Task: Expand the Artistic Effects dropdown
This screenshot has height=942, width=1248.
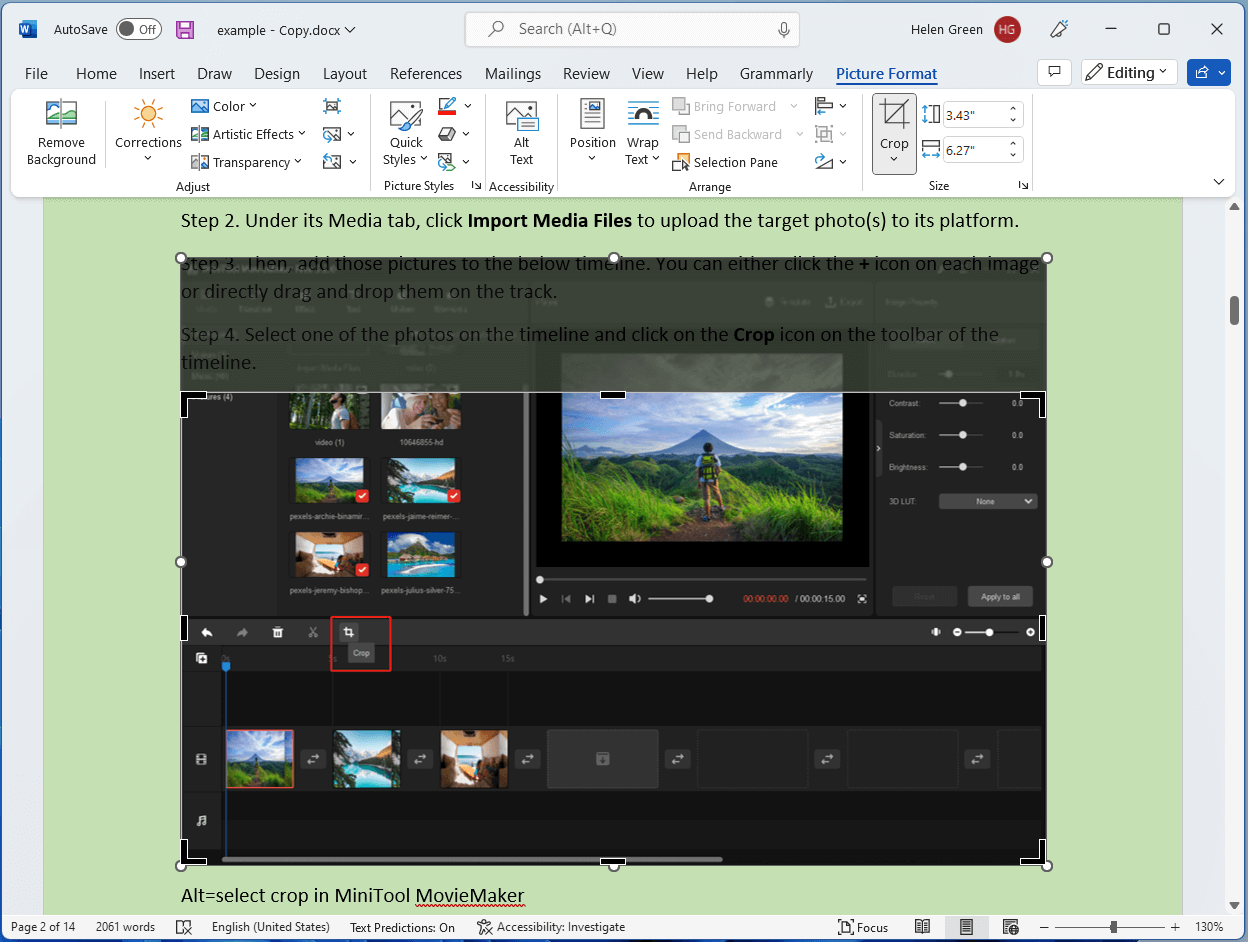Action: click(x=246, y=133)
